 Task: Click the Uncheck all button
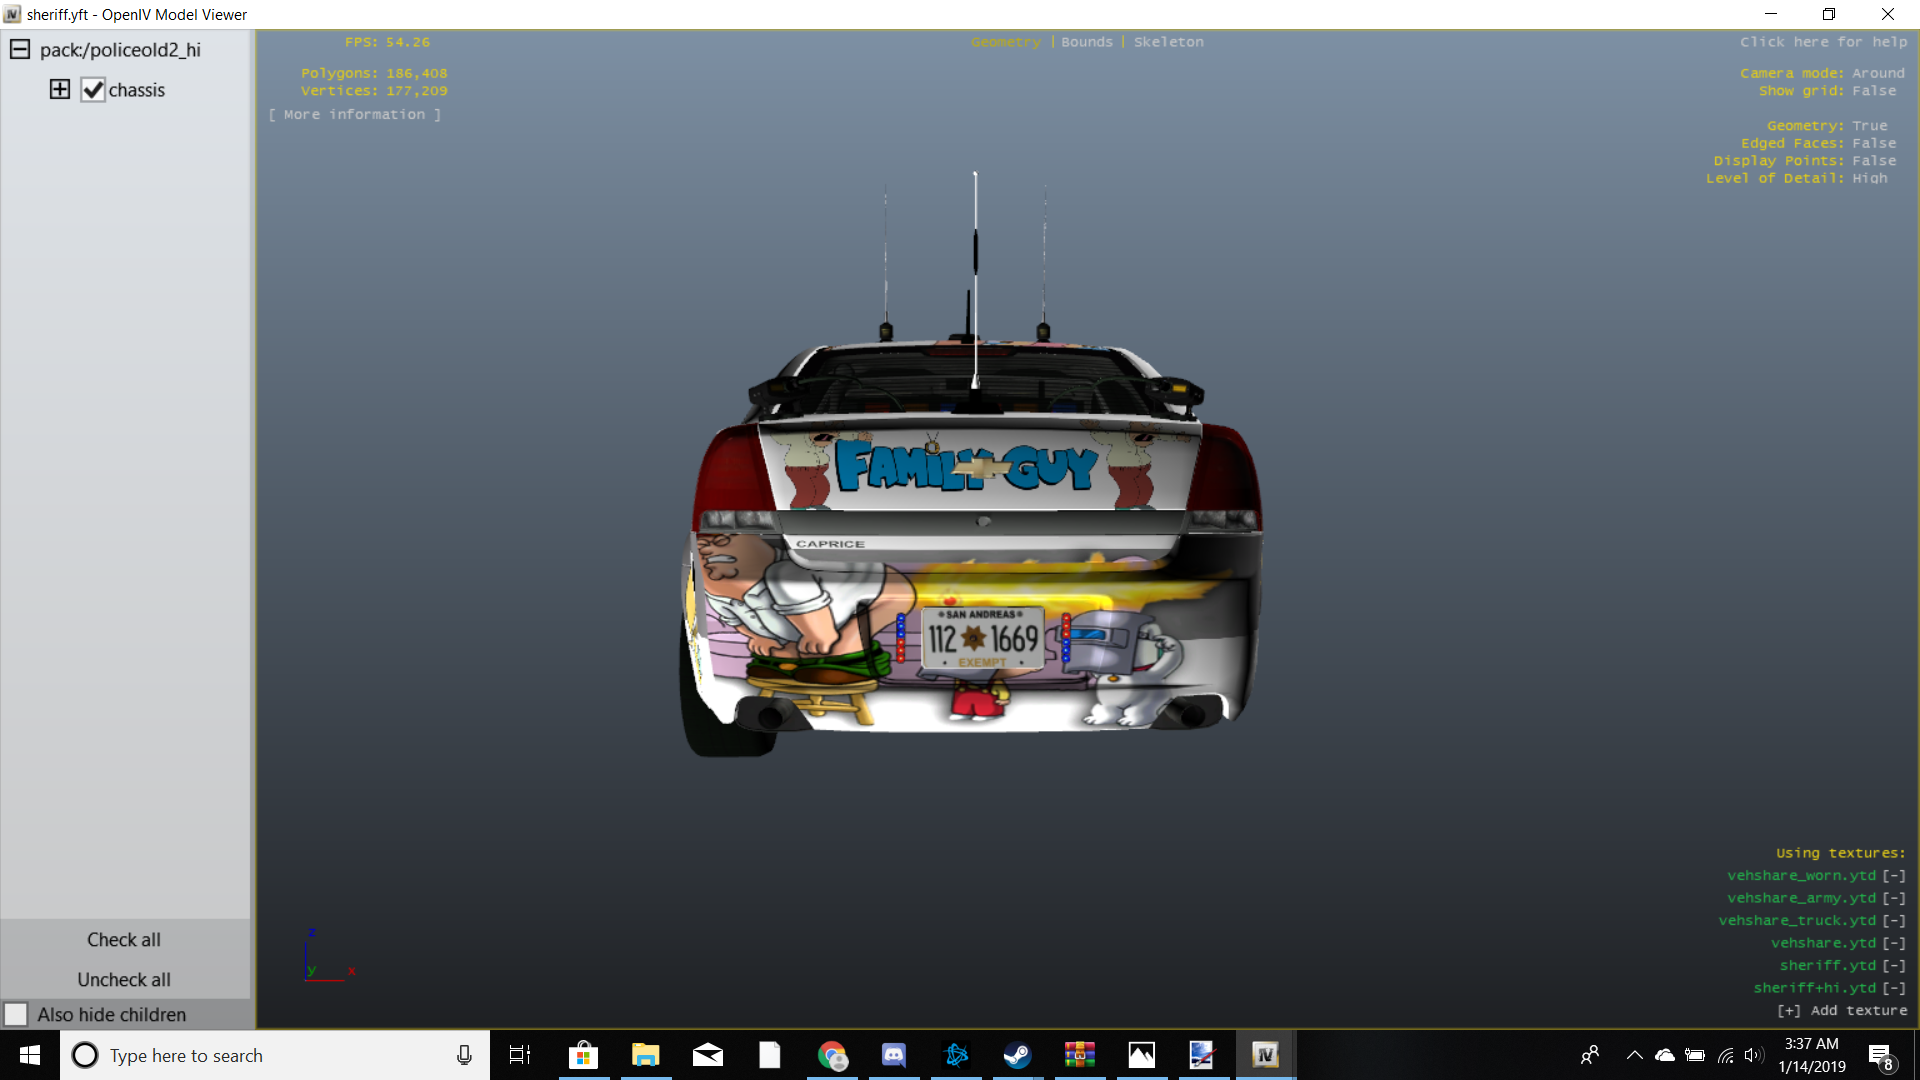[x=124, y=979]
